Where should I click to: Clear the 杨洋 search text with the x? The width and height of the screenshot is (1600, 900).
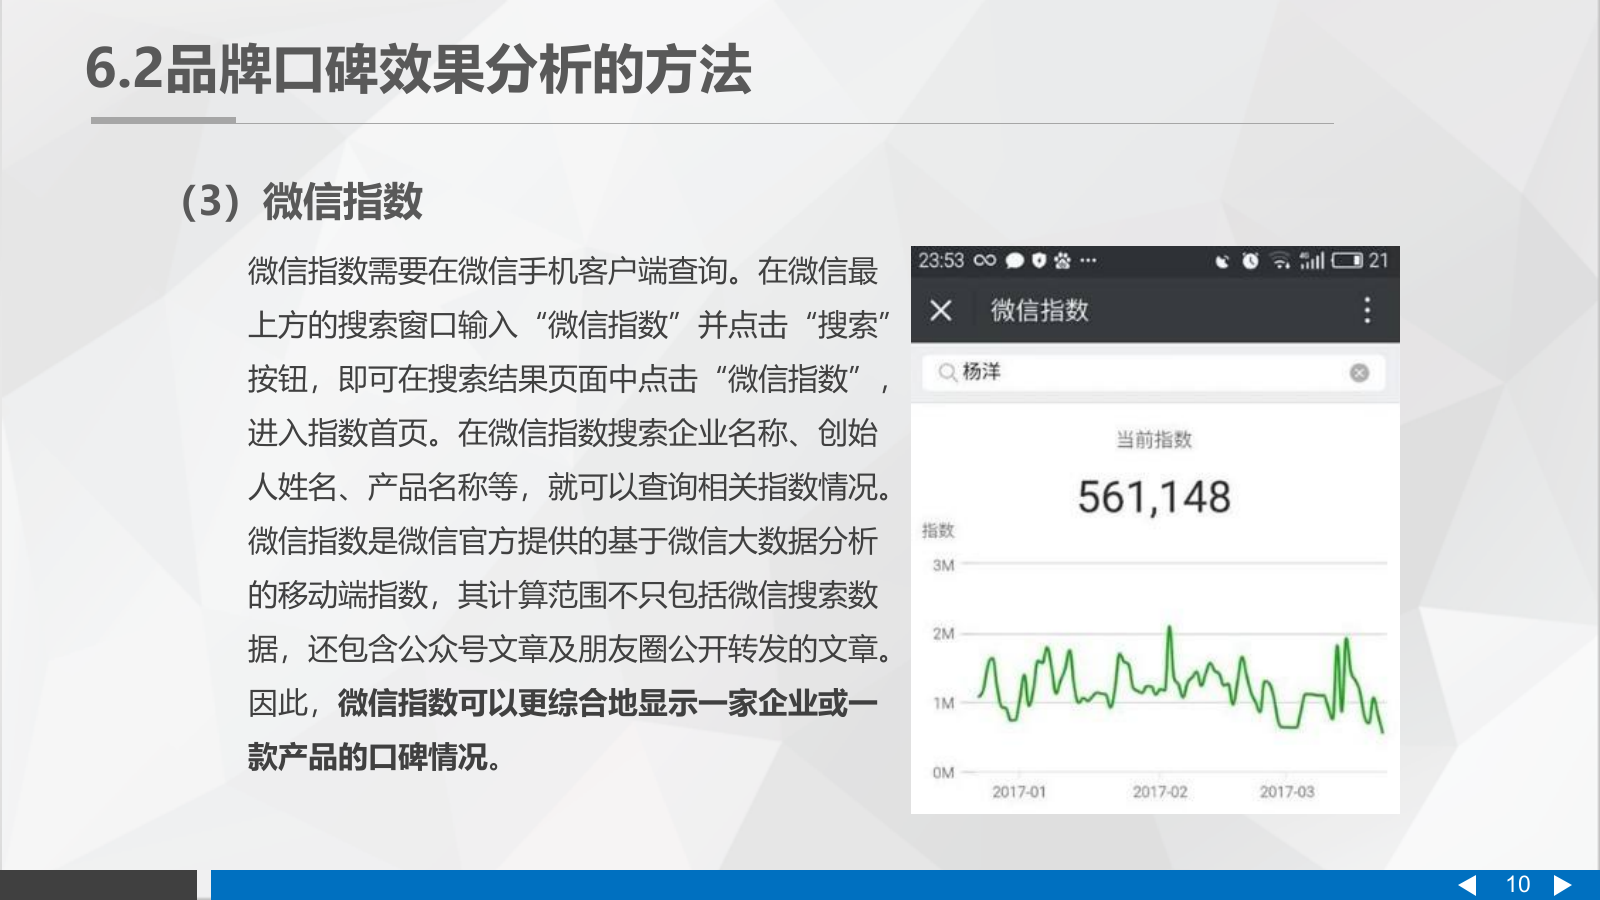[1358, 372]
